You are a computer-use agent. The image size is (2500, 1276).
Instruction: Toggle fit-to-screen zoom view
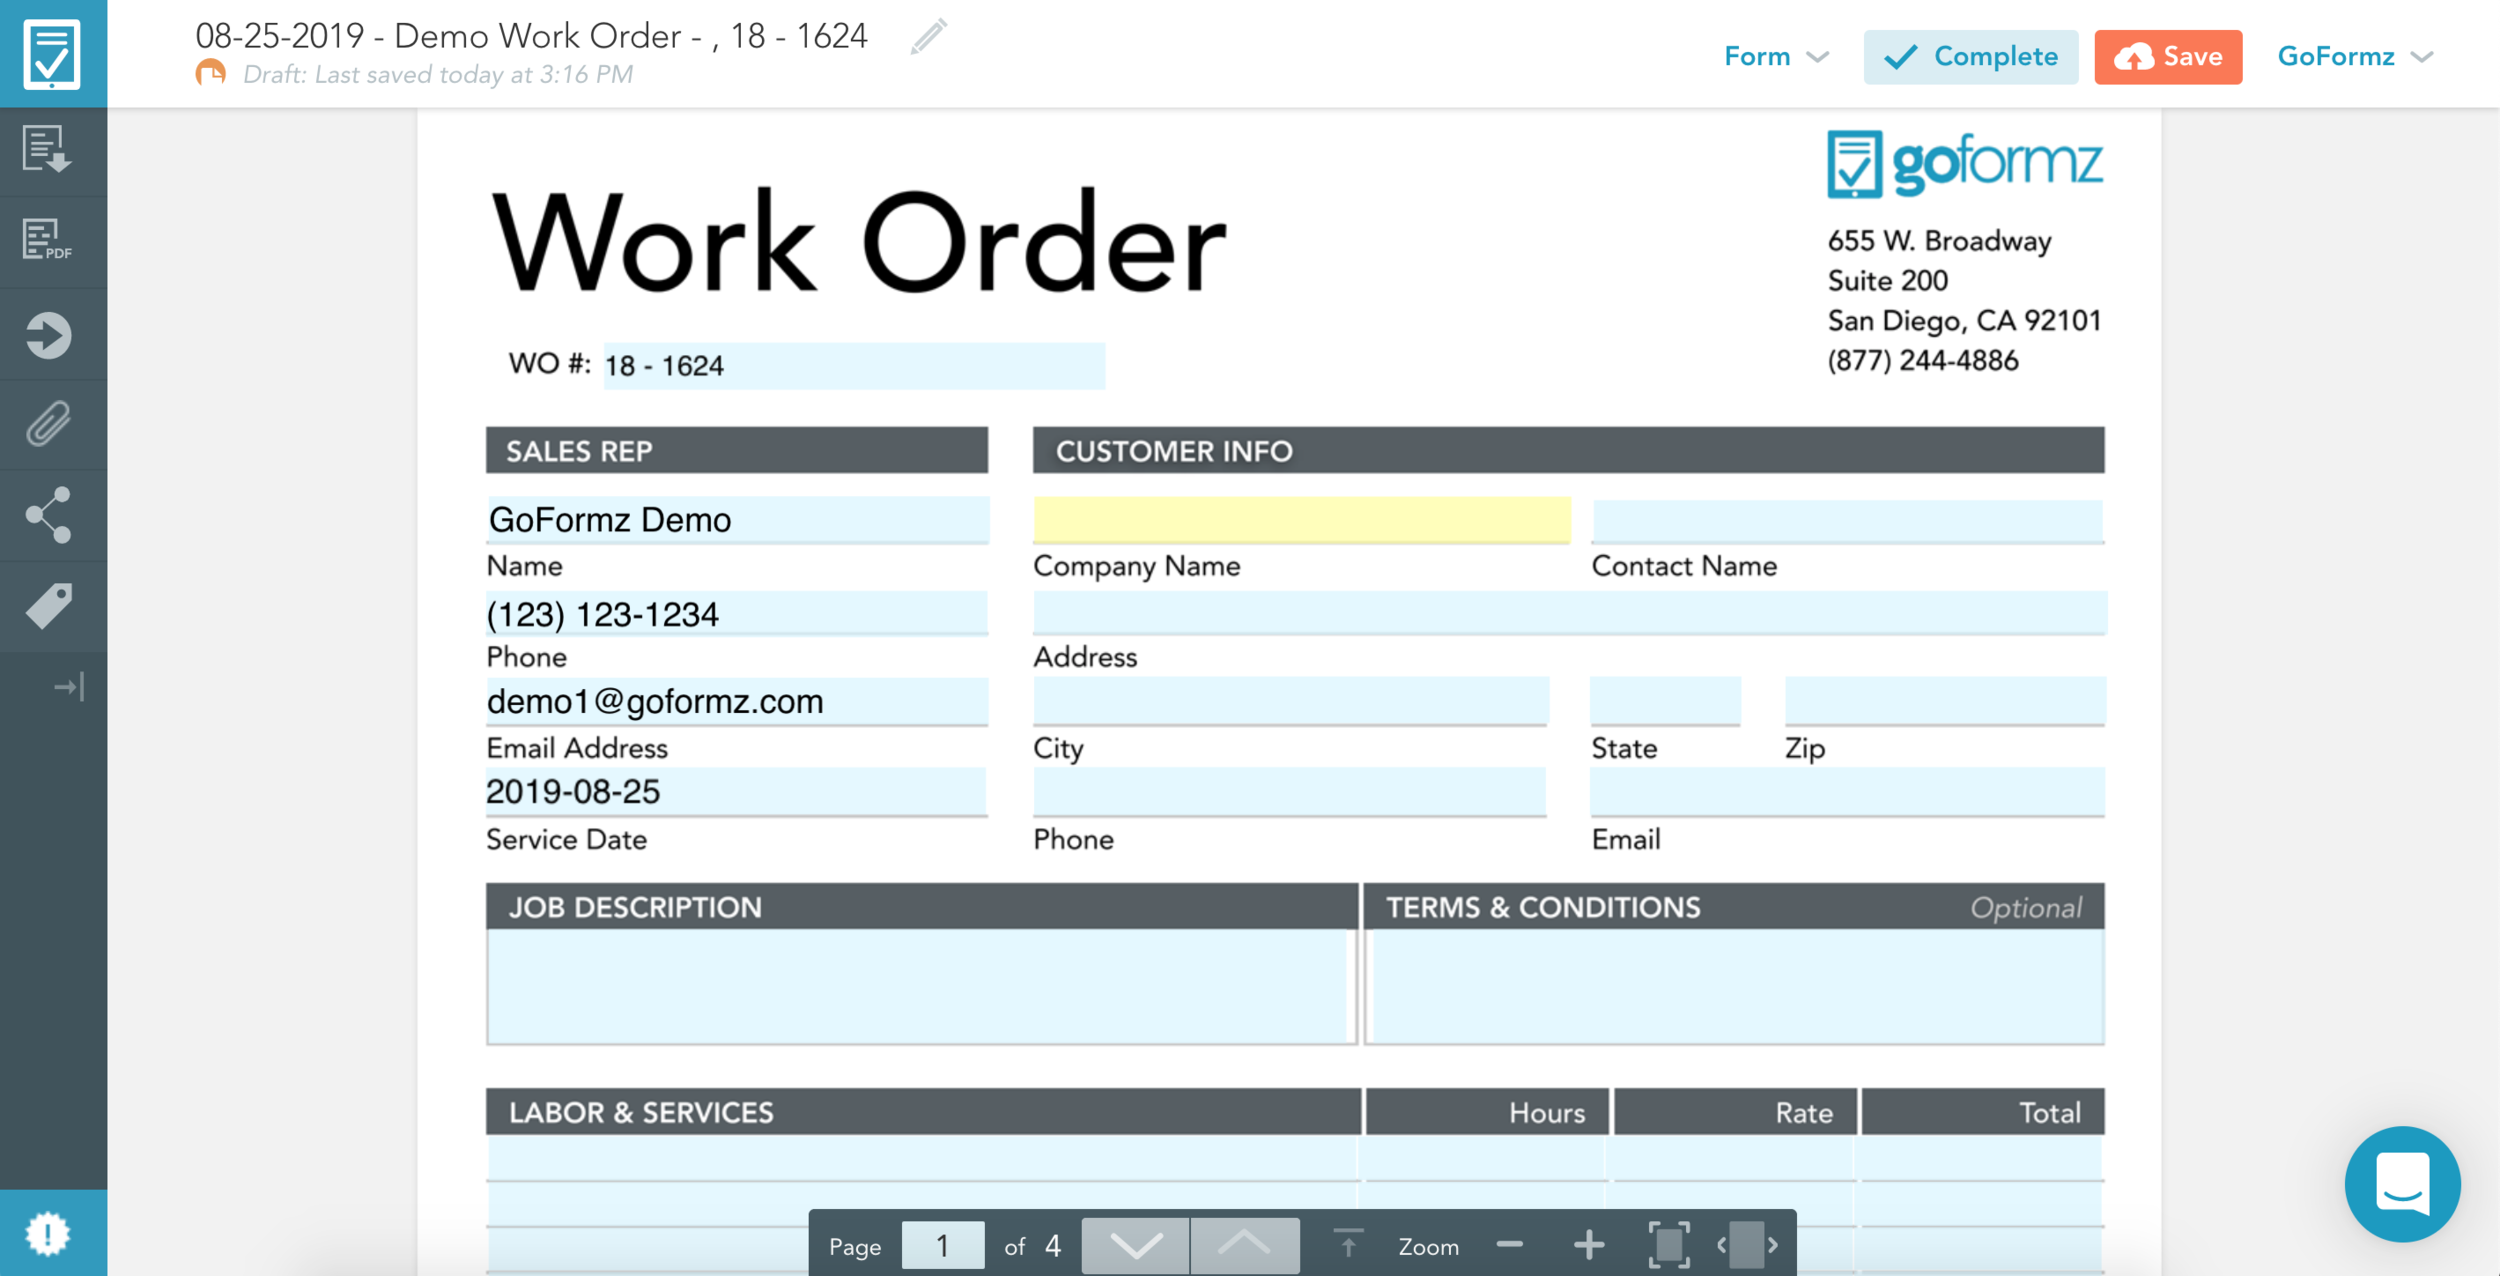1668,1245
